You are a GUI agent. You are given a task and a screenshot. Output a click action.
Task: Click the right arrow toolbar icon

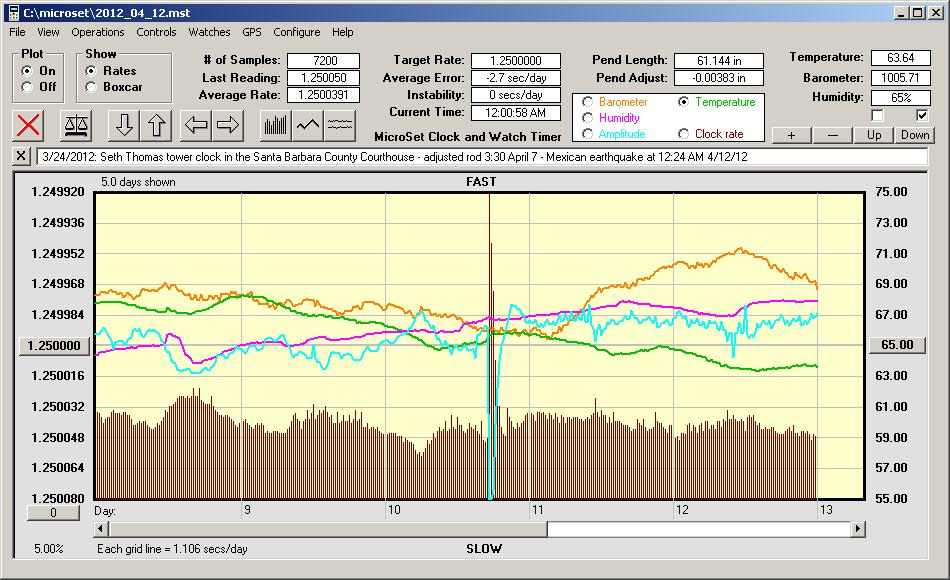point(228,125)
